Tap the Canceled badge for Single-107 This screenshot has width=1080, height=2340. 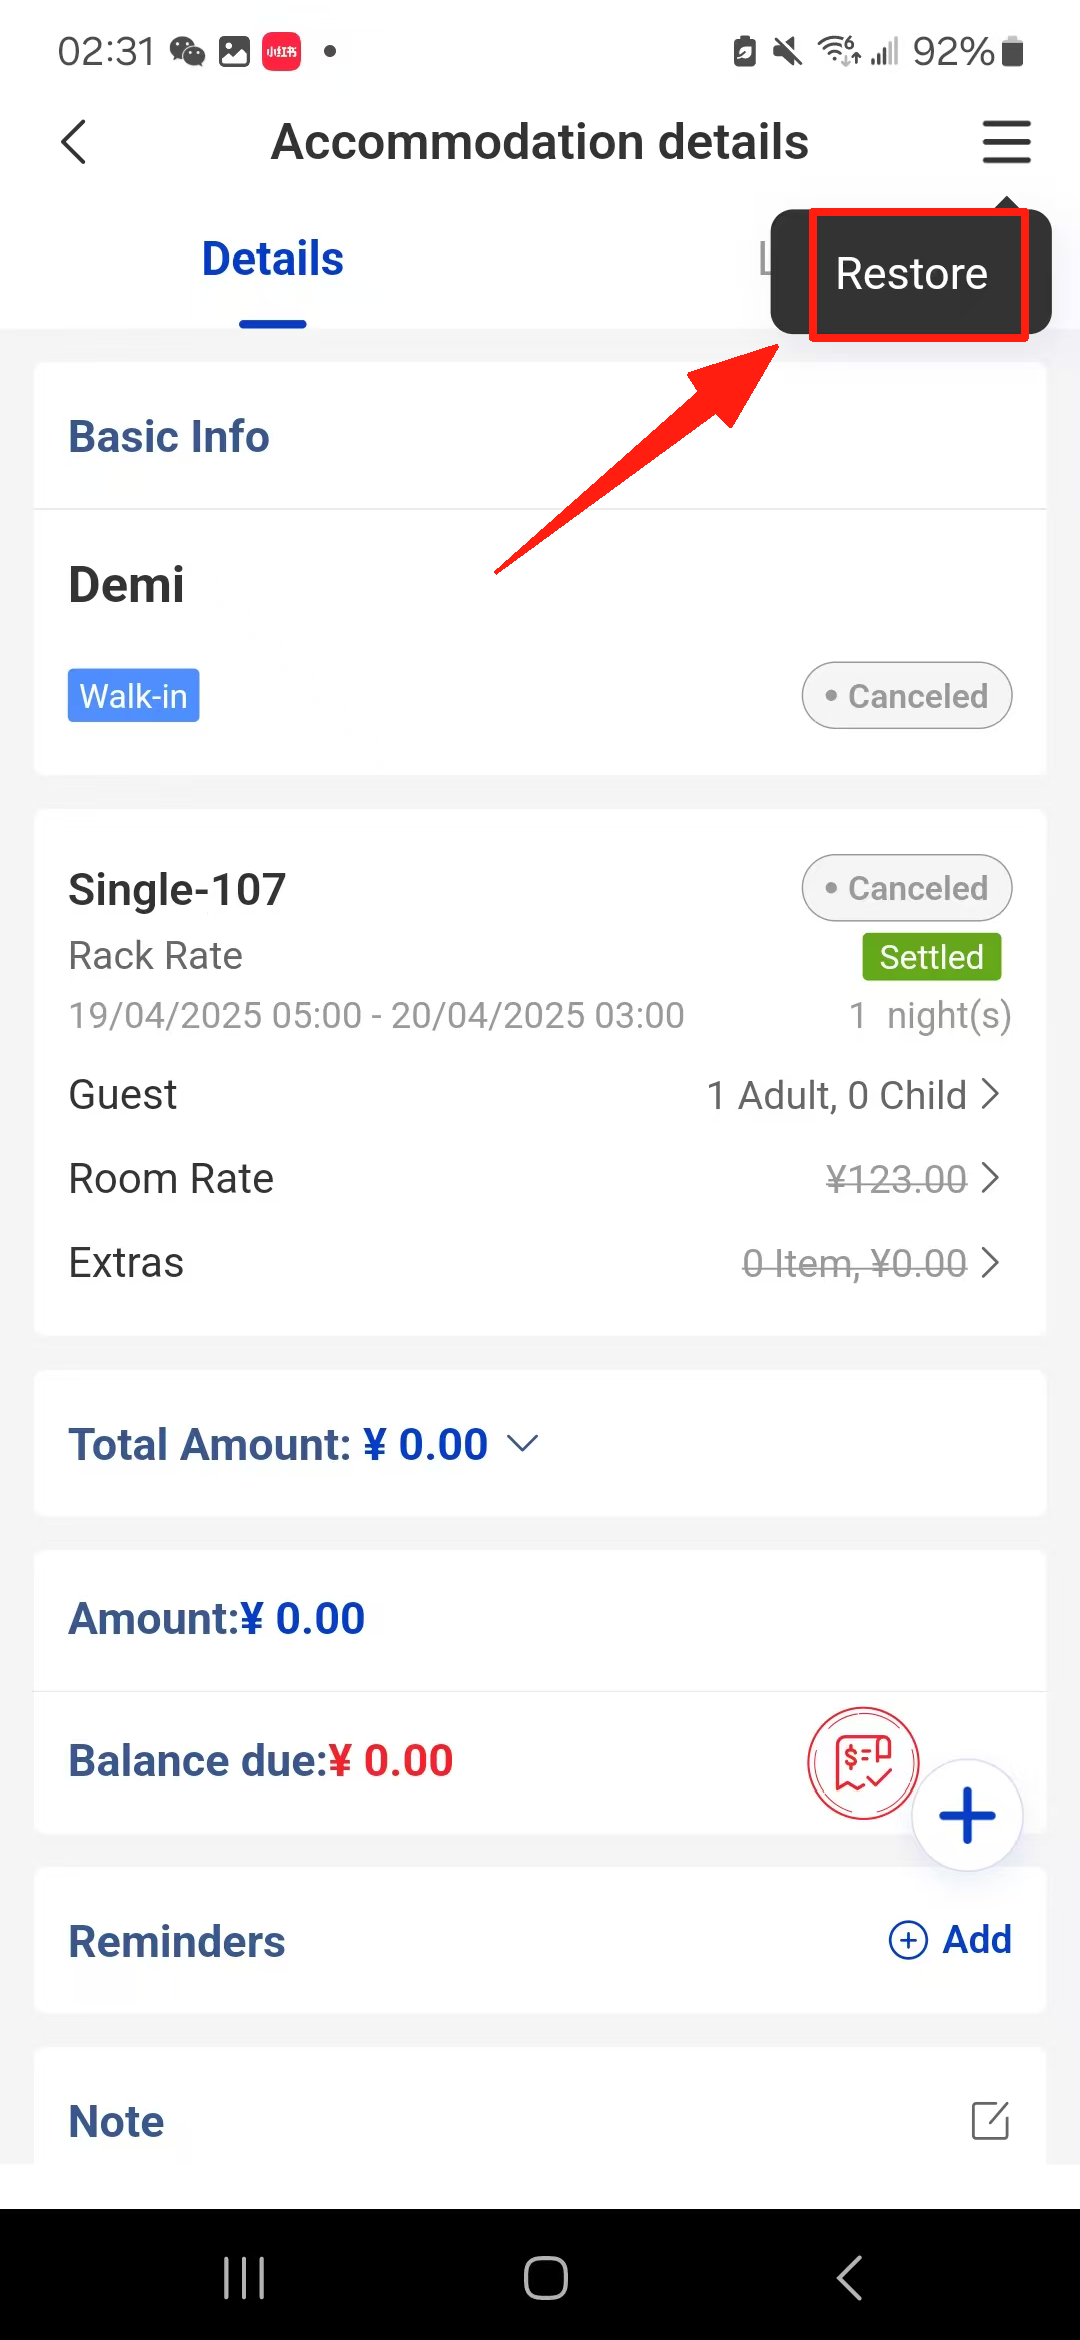[x=907, y=888]
